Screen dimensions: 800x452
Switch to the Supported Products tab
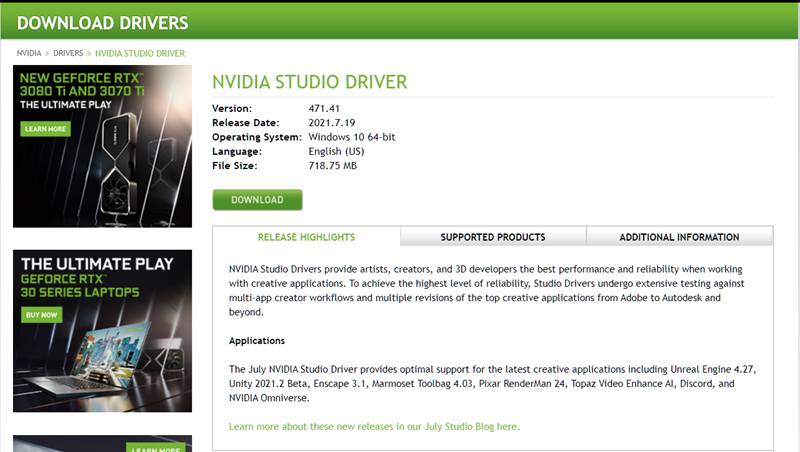(x=493, y=237)
